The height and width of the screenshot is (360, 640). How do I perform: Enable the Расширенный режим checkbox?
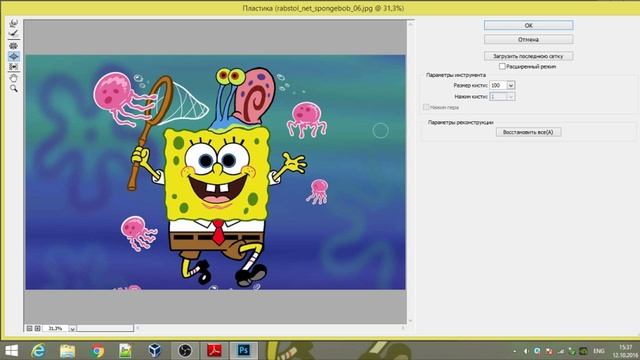[502, 66]
